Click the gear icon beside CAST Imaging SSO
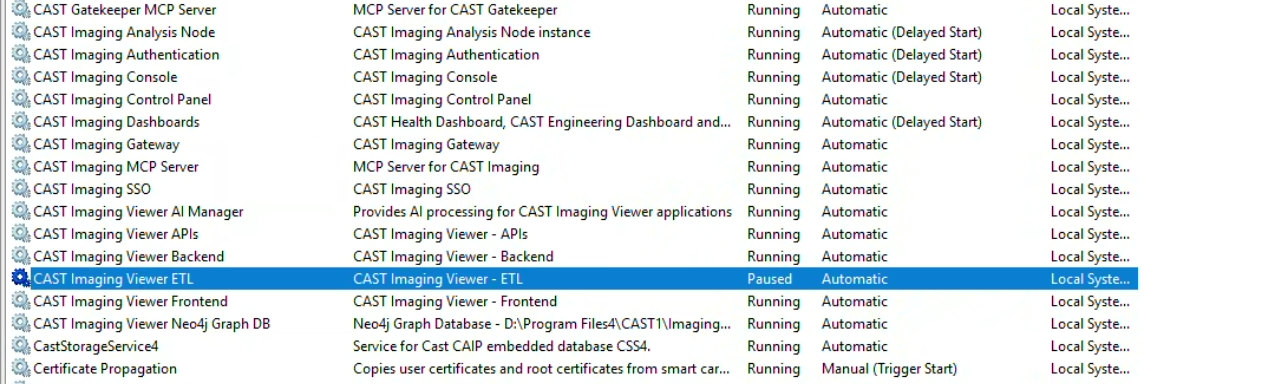The height and width of the screenshot is (384, 1263). [20, 189]
